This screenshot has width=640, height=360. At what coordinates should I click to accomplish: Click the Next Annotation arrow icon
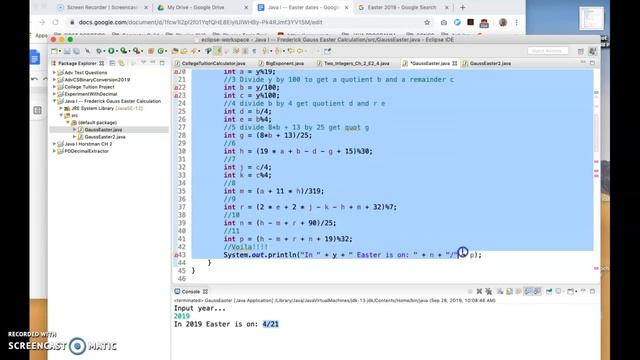(x=264, y=51)
